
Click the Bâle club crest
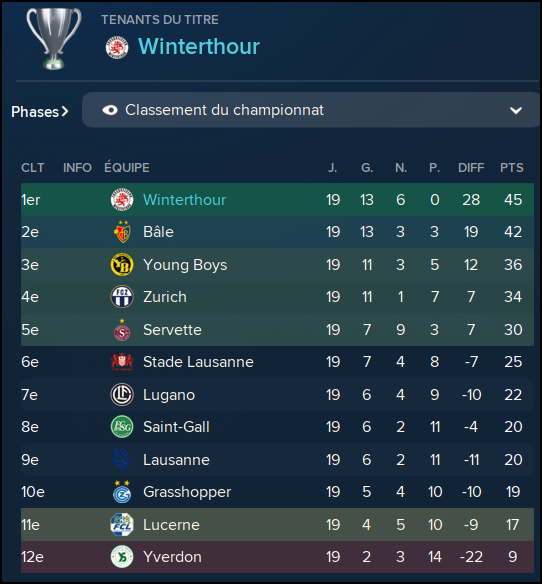tap(122, 231)
